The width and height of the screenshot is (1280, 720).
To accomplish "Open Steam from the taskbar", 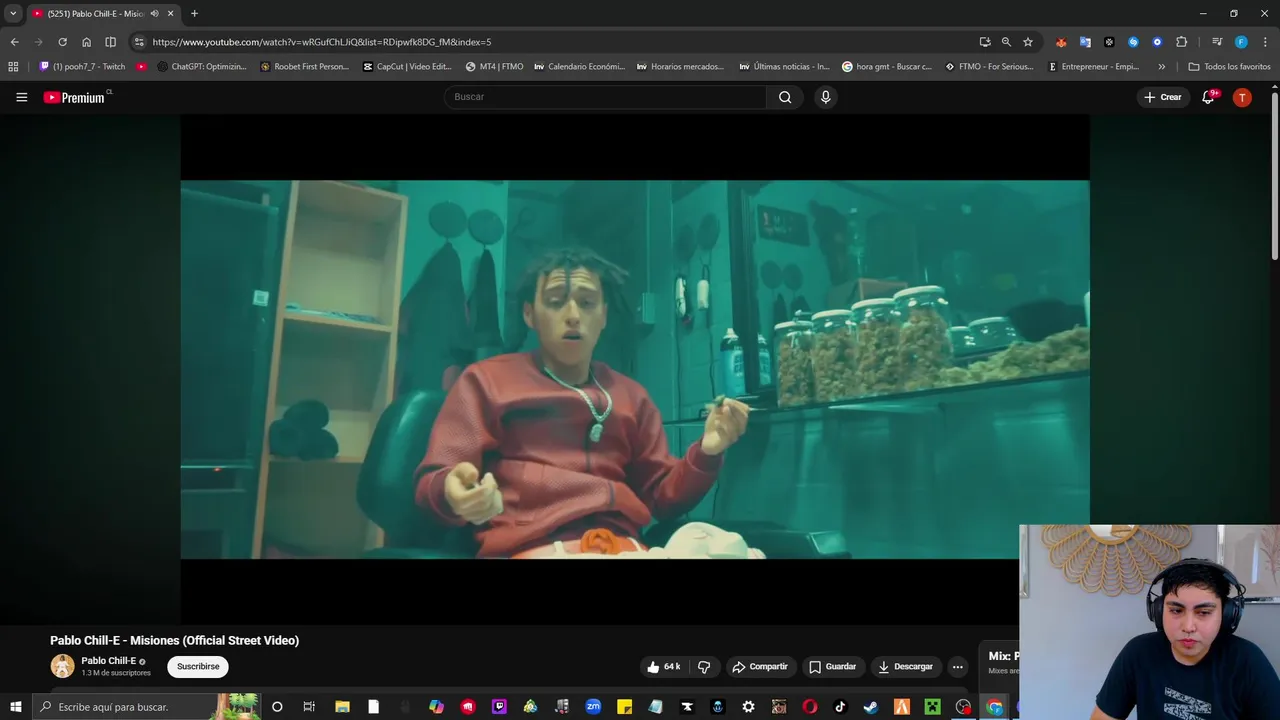I will click(x=871, y=707).
